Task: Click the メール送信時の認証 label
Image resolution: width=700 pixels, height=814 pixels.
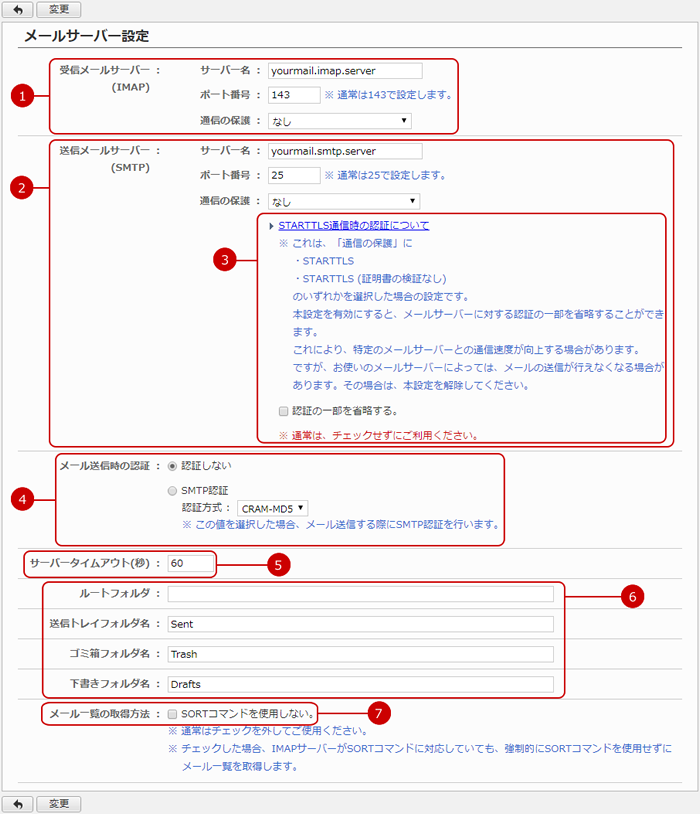Action: [105, 466]
